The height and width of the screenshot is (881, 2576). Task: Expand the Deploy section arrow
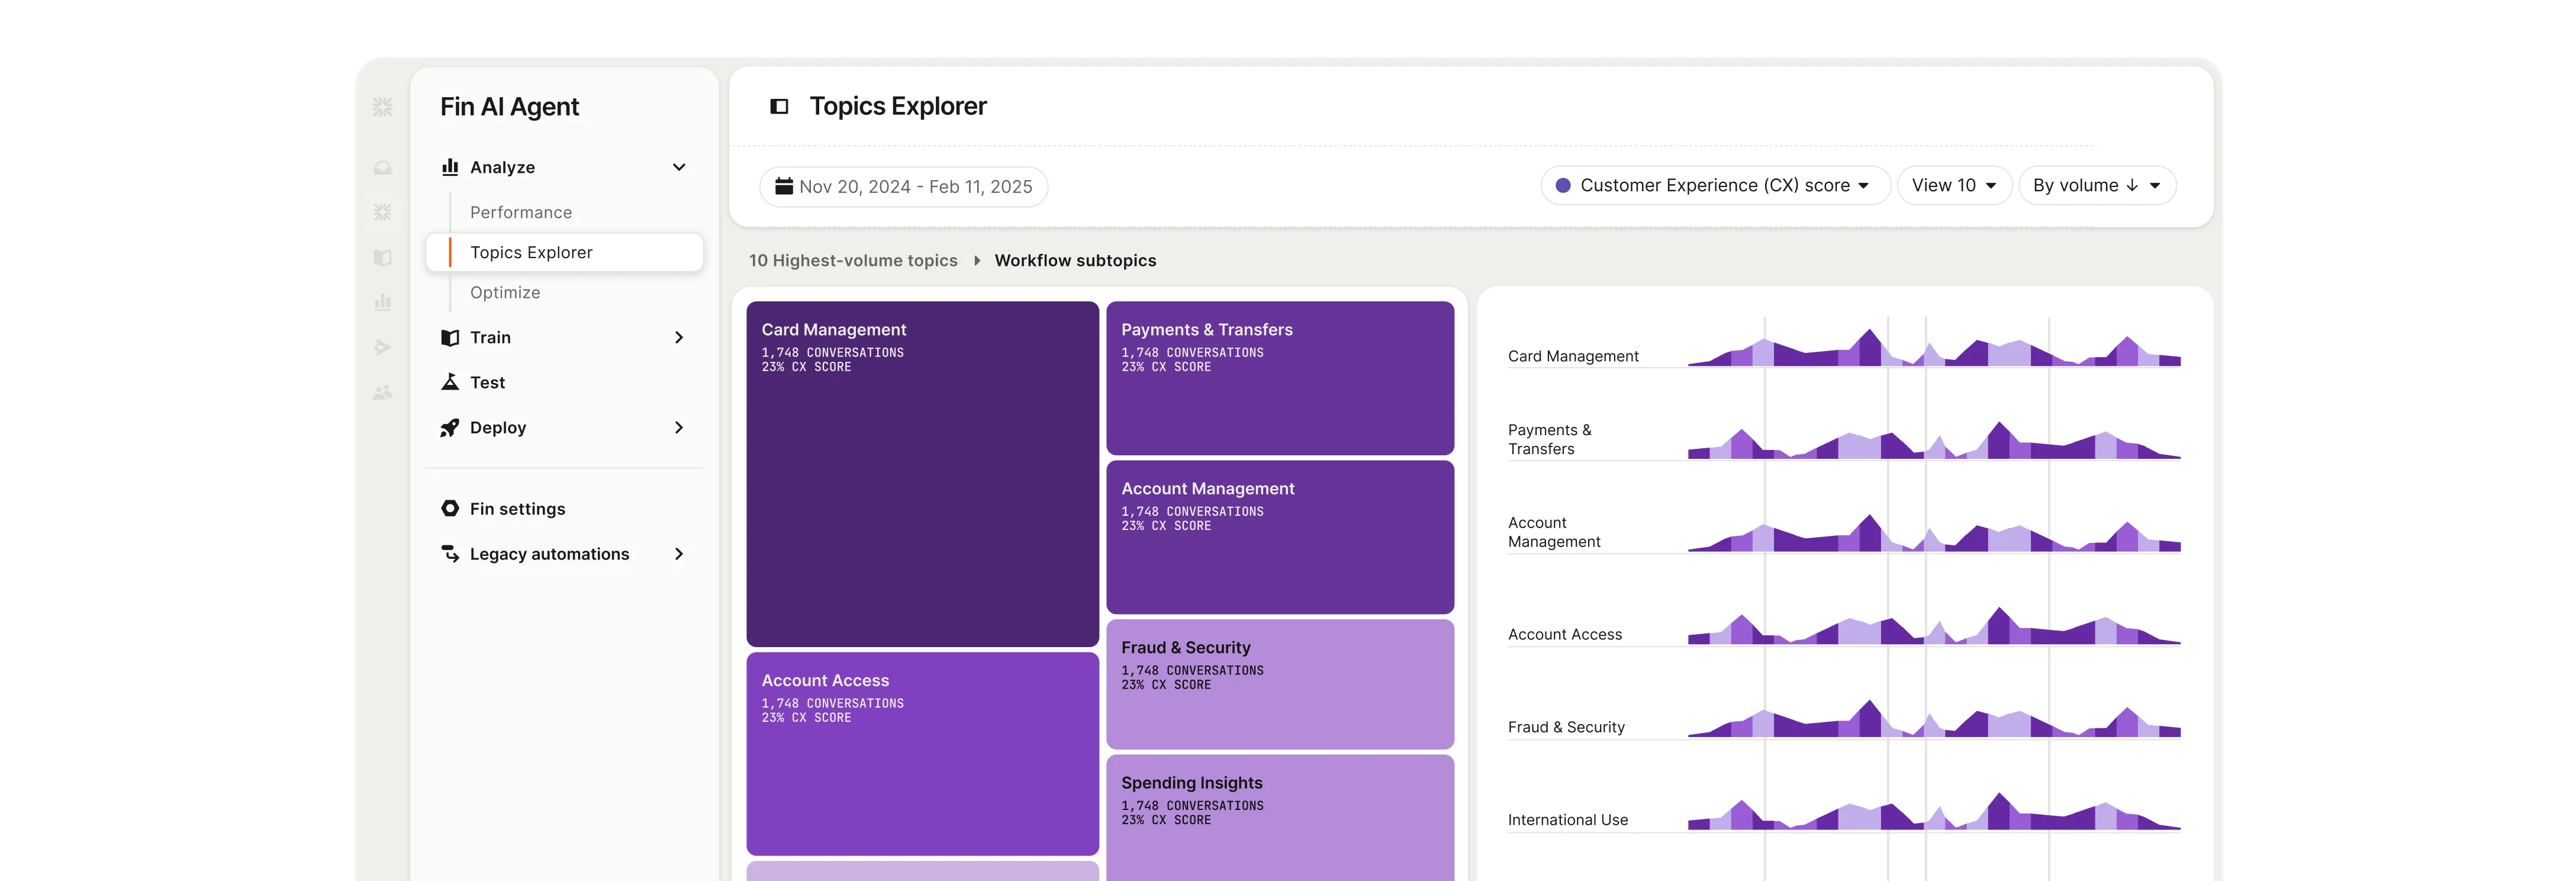679,427
